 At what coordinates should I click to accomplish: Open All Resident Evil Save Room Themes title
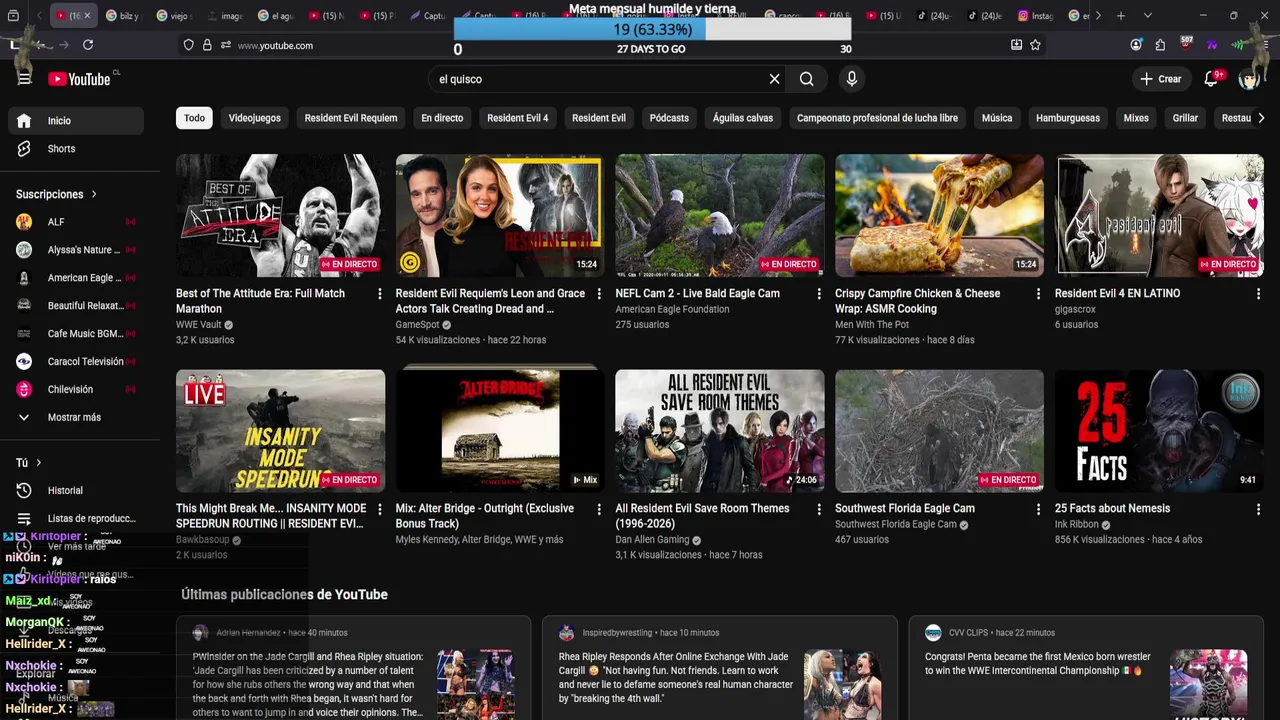tap(702, 516)
